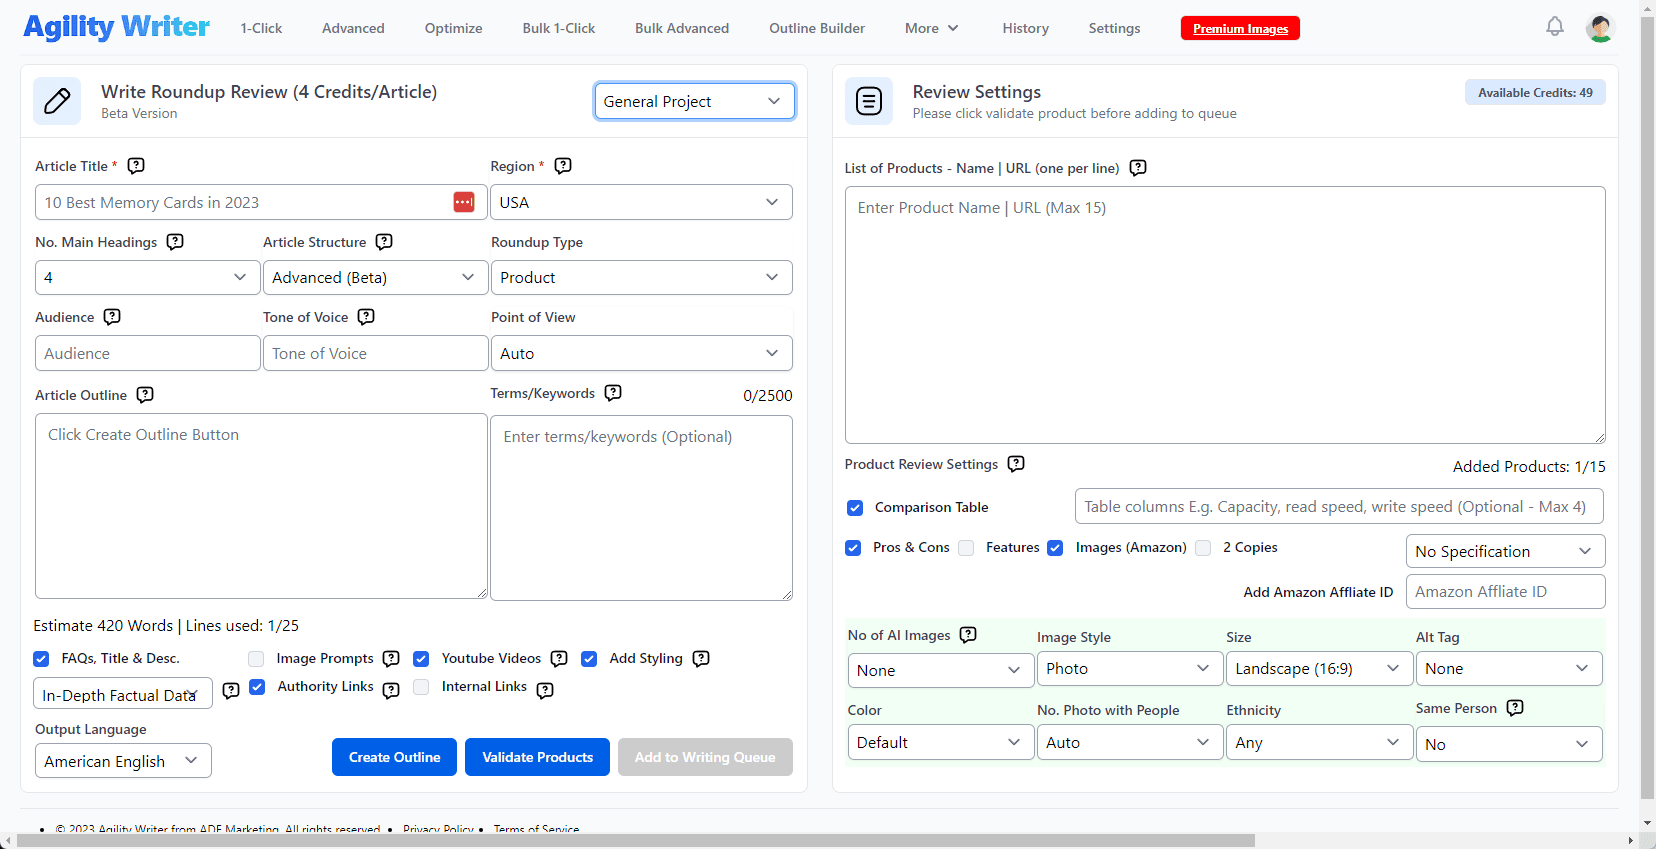1656x849 pixels.
Task: Open Bulk 1-Click navigation item
Action: [558, 28]
